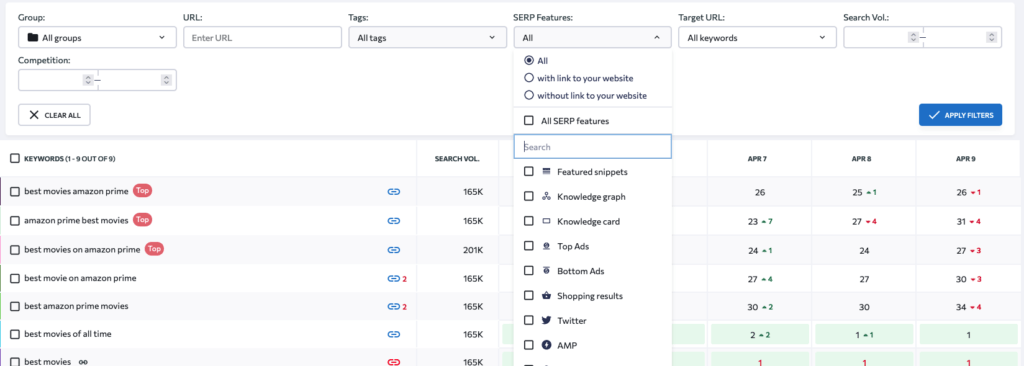
Task: Collapse the SERP Features dropdown
Action: coord(592,37)
